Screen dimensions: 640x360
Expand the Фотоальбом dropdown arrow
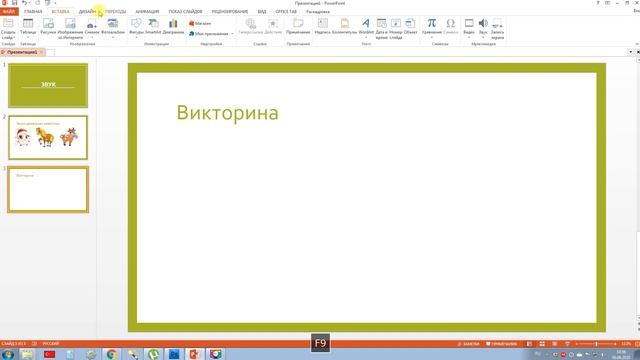pyautogui.click(x=113, y=38)
